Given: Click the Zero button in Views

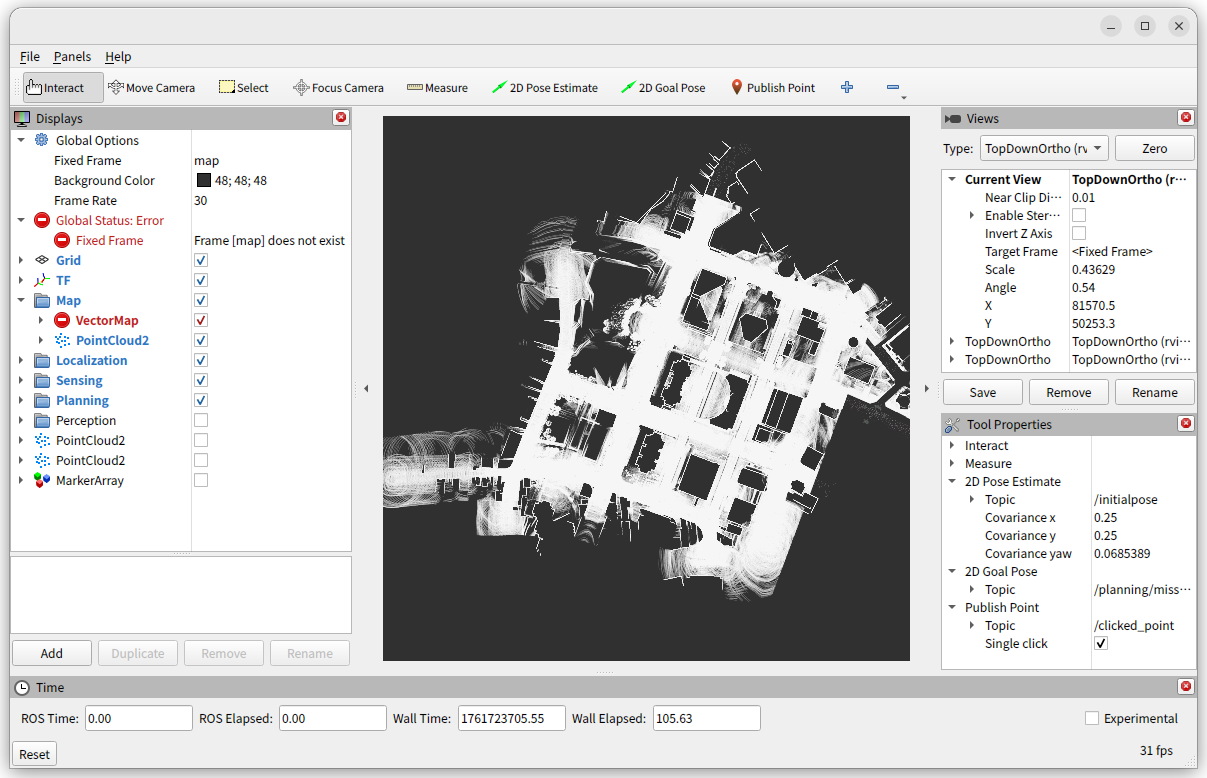Looking at the screenshot, I should [x=1154, y=149].
